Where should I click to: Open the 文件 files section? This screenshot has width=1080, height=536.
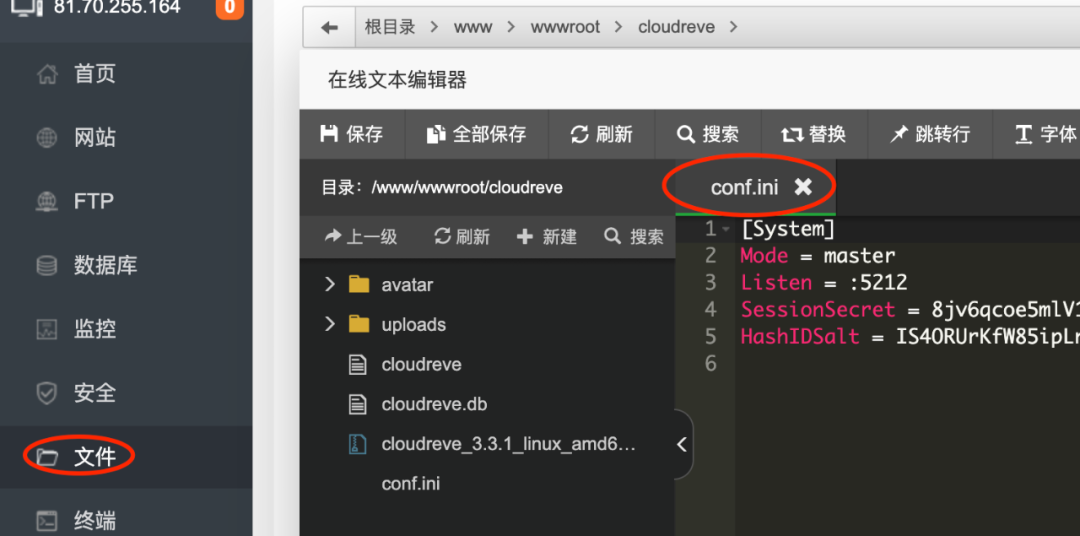click(94, 456)
